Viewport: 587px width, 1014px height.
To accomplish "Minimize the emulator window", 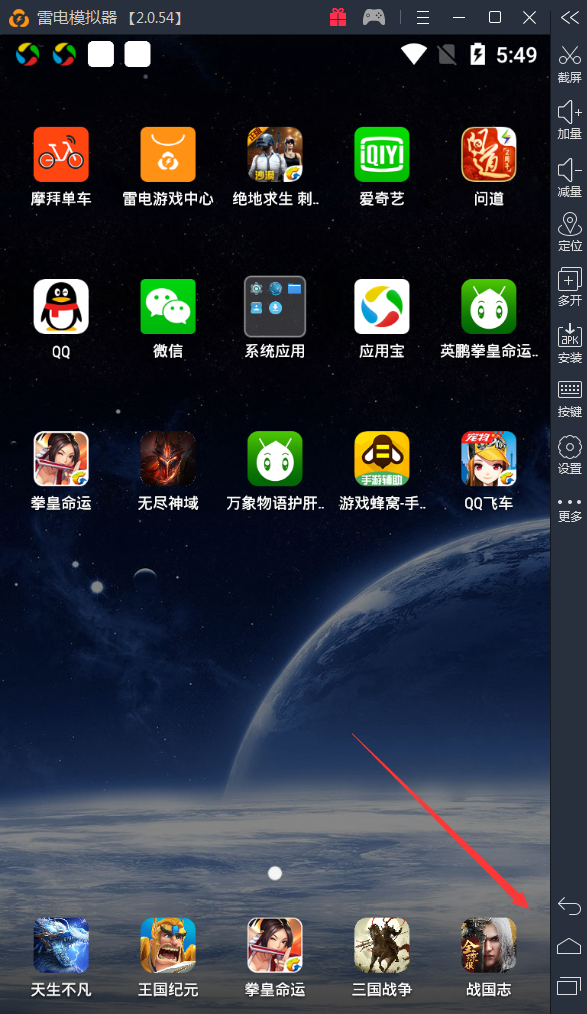I will coord(459,17).
